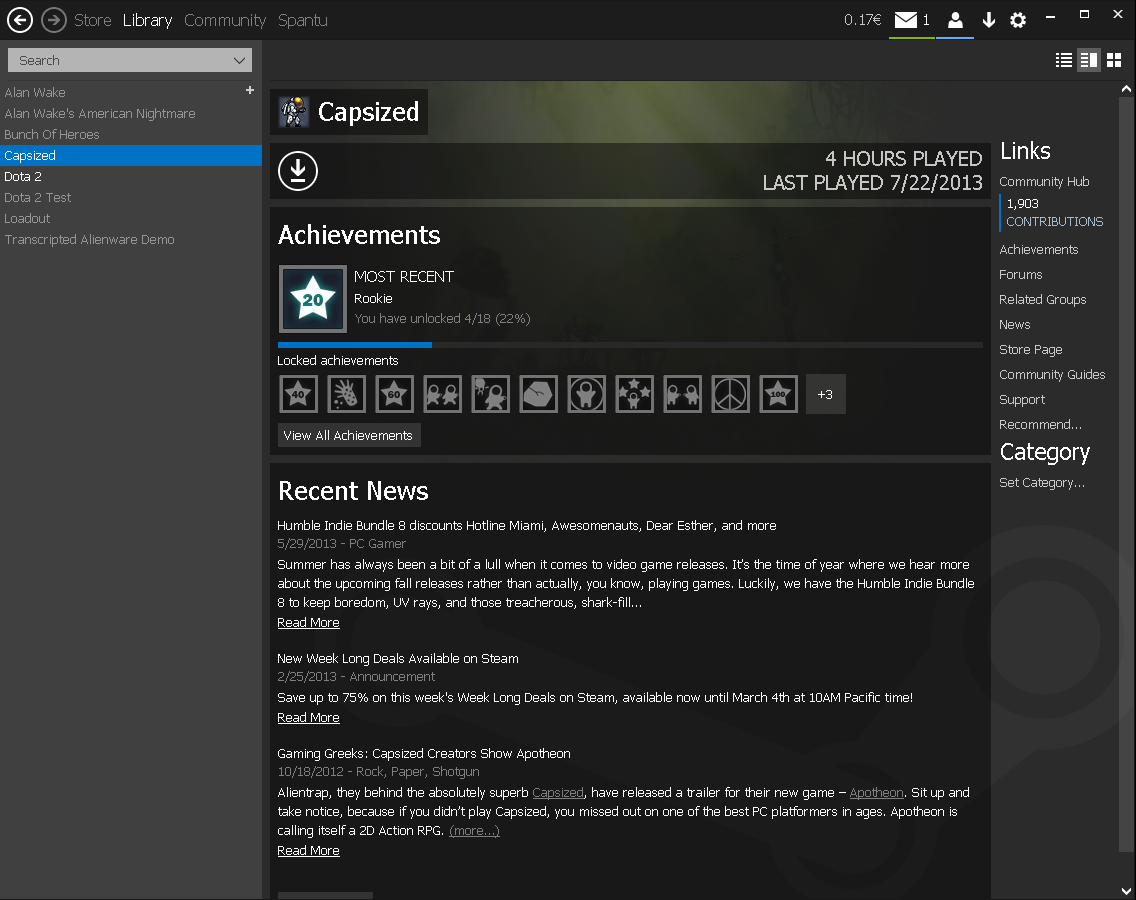Open the Capsized hyperlink in news text

click(557, 793)
